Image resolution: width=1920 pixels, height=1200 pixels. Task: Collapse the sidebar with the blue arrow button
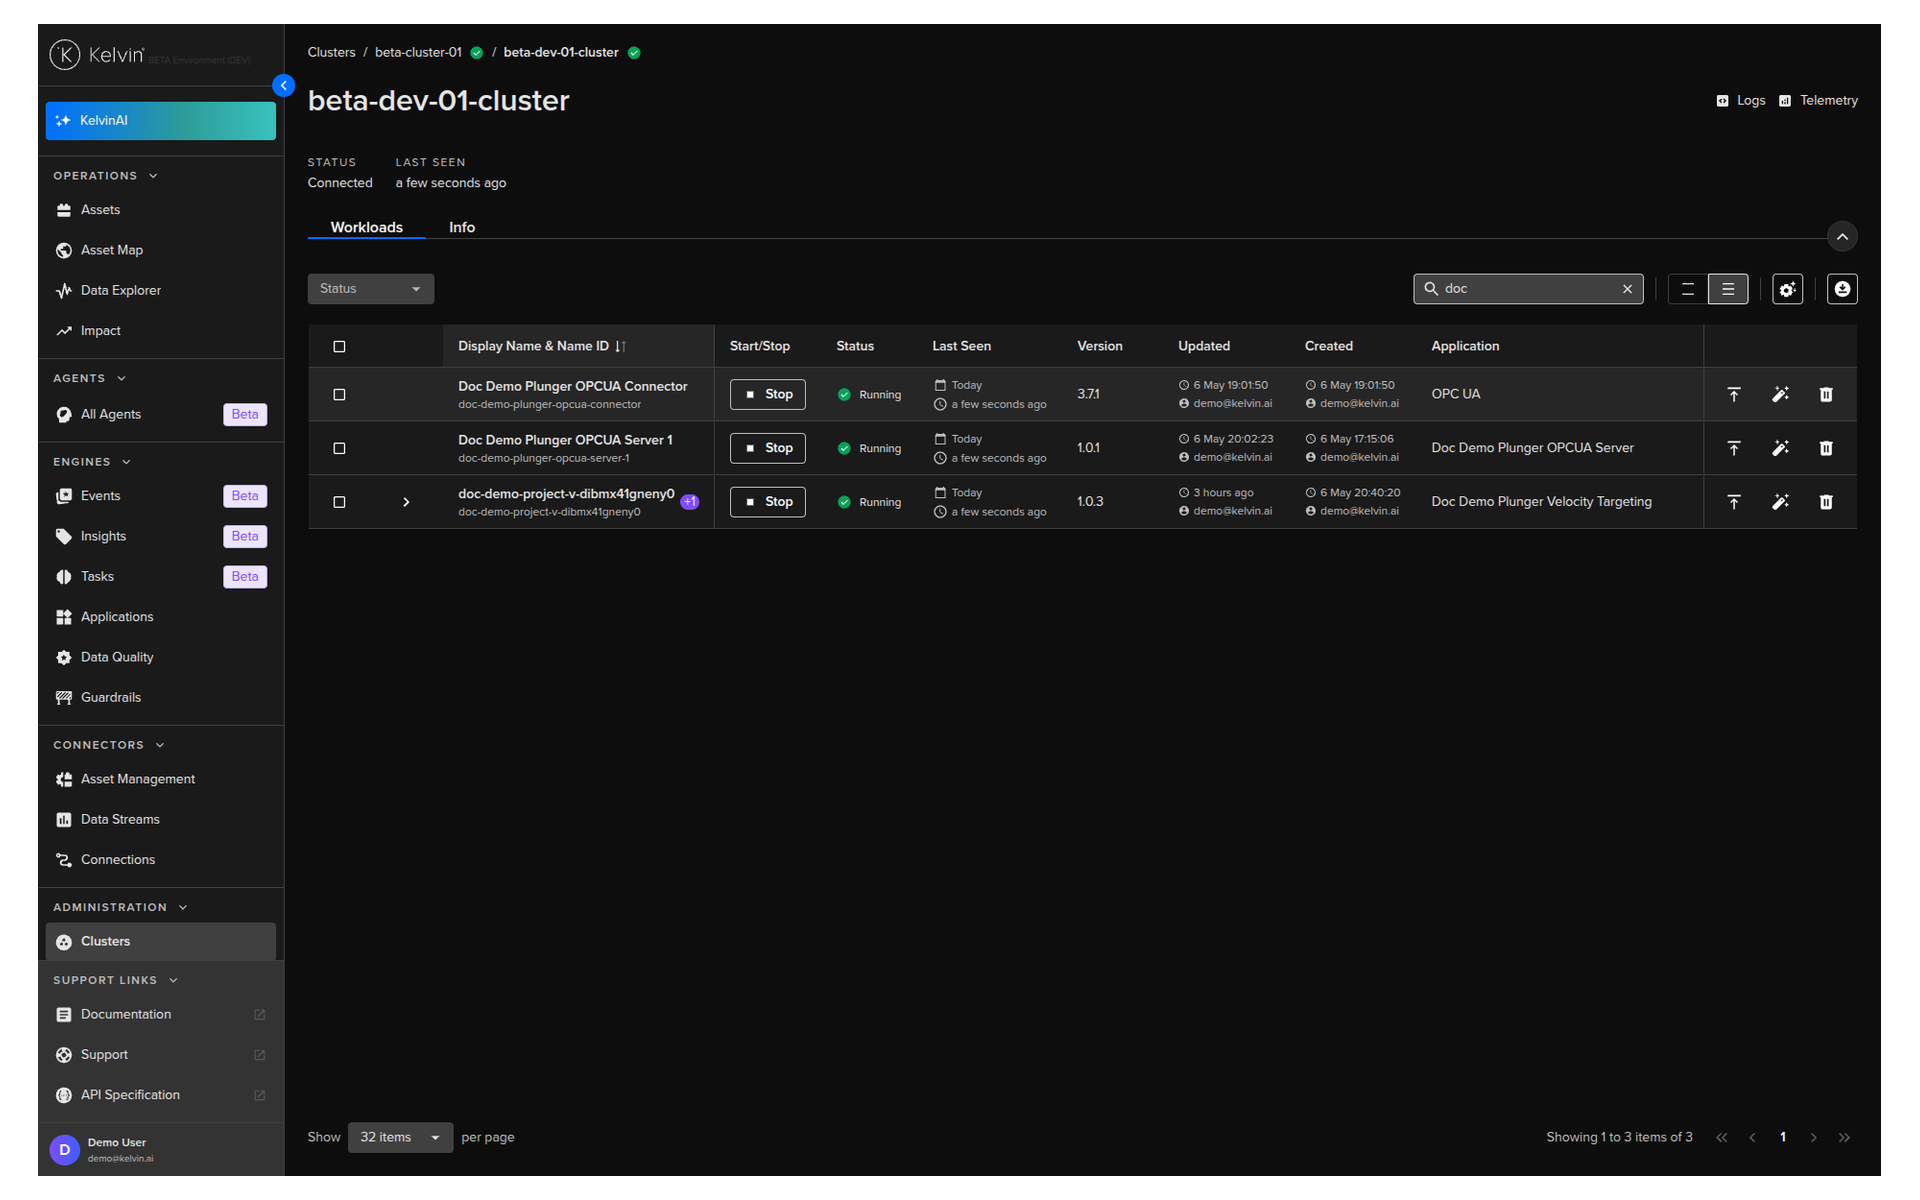click(284, 86)
